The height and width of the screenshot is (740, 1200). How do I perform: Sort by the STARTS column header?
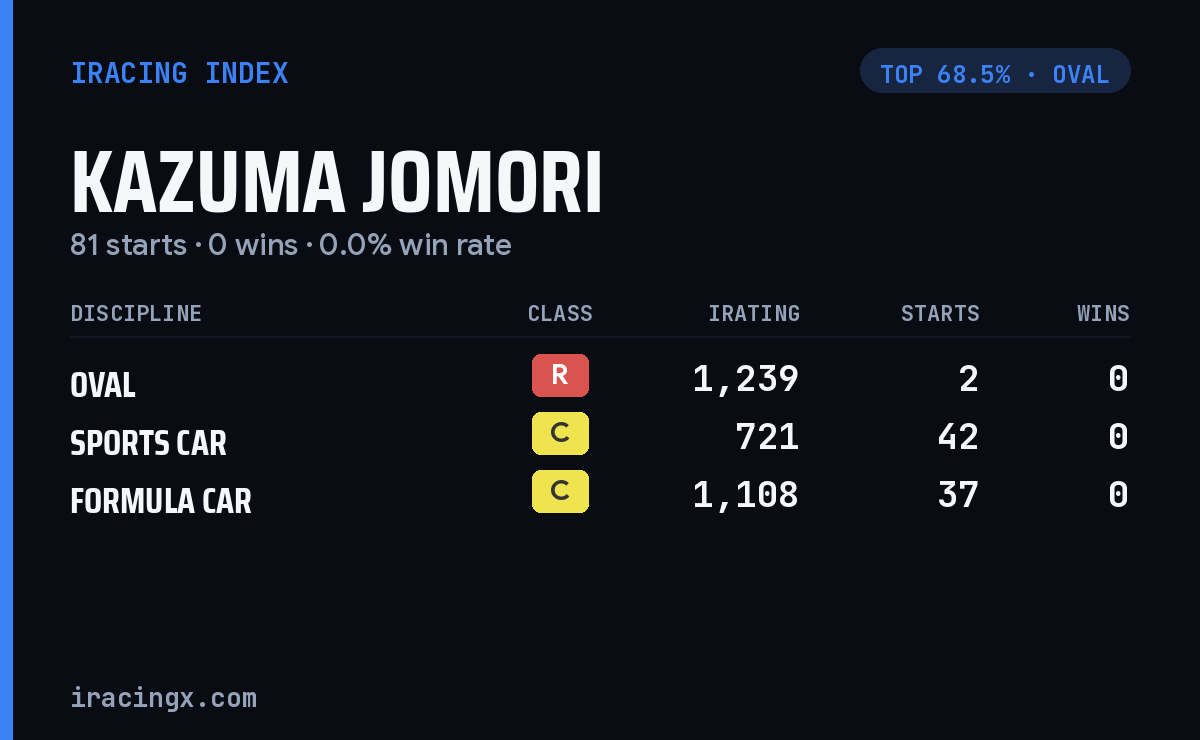[940, 314]
